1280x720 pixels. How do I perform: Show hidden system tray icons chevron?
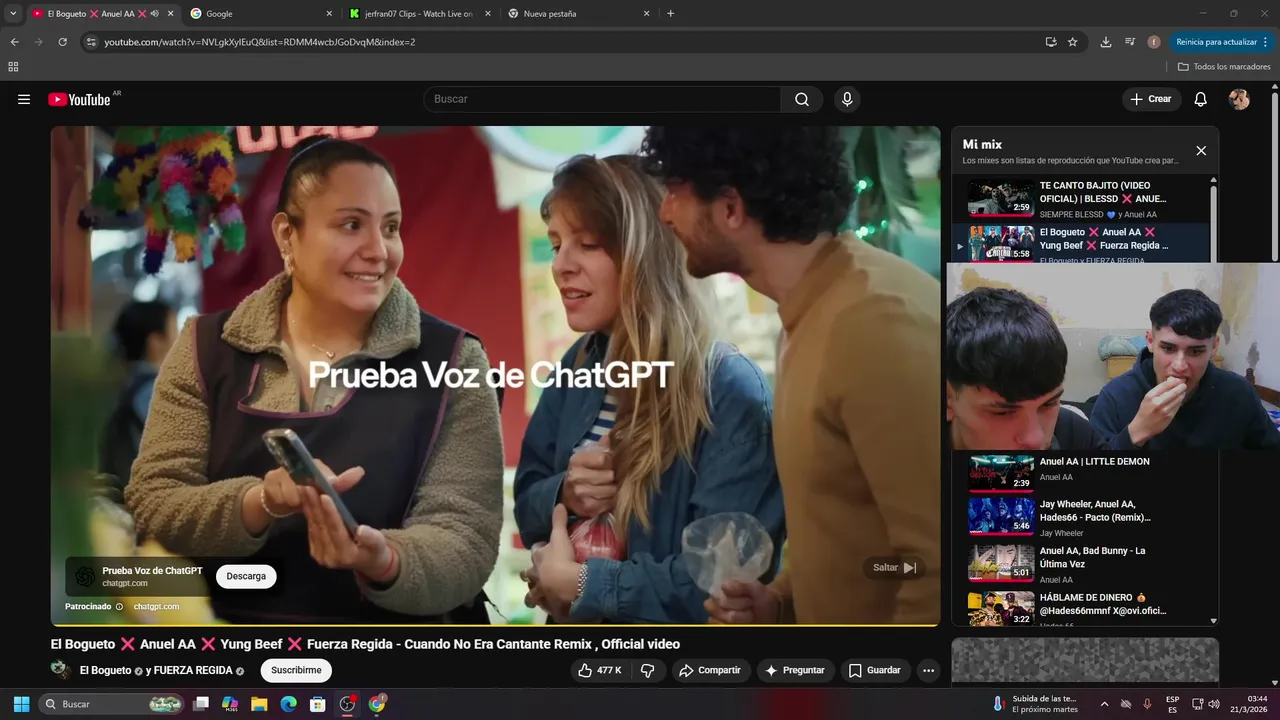click(x=1104, y=704)
